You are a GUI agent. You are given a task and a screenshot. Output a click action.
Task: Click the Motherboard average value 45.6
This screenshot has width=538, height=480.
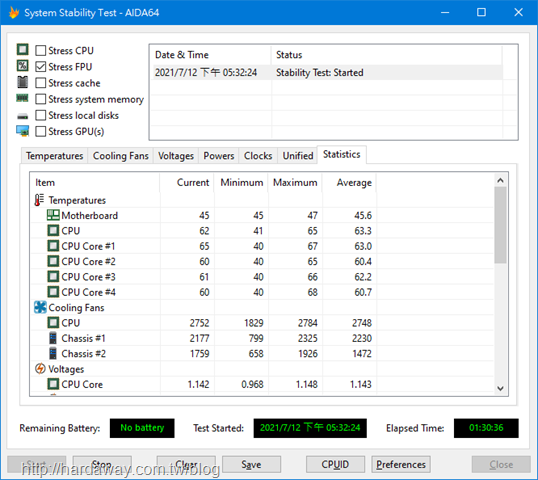coord(363,215)
